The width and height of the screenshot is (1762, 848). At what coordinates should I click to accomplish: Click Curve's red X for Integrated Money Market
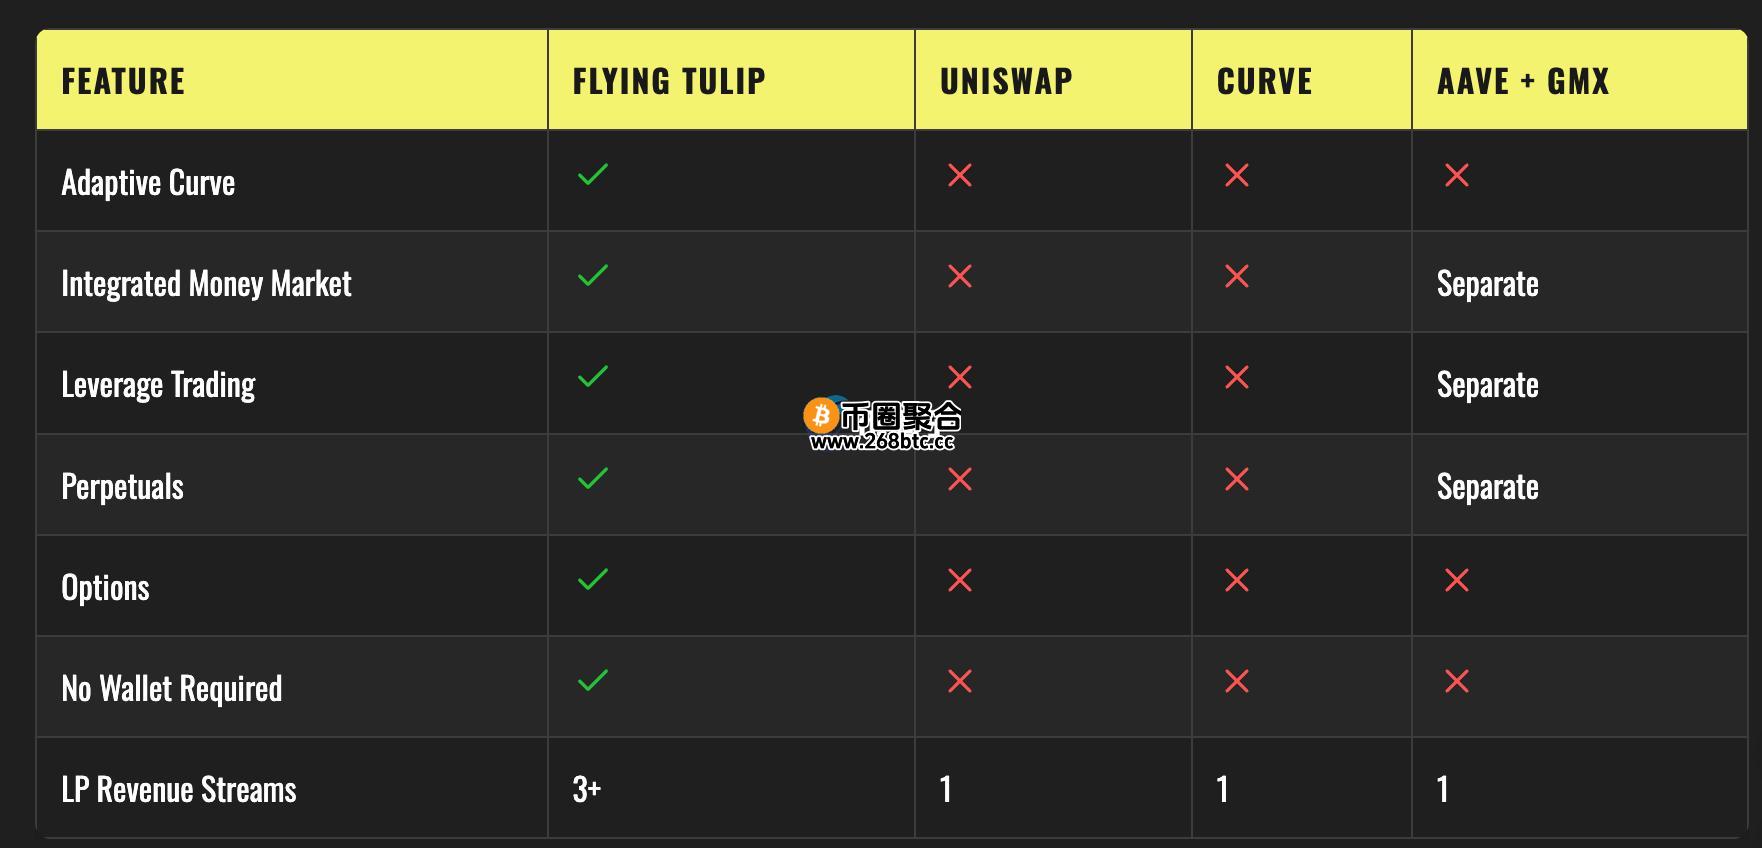(x=1237, y=277)
